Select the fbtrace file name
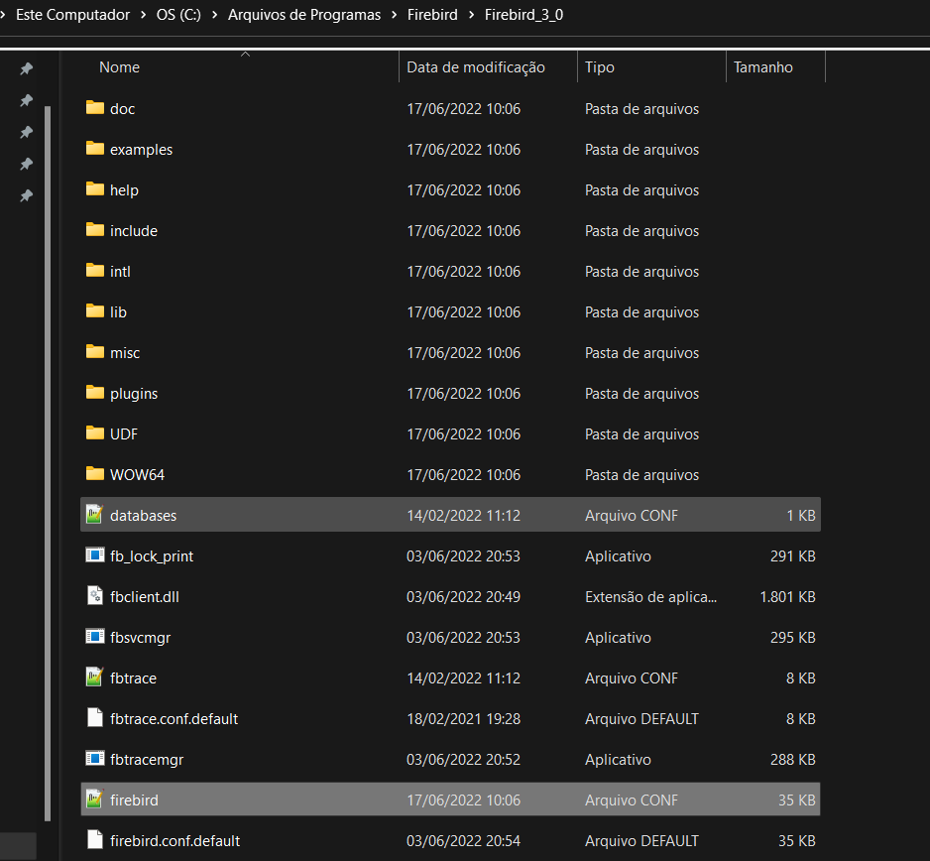This screenshot has height=861, width=930. (x=133, y=678)
